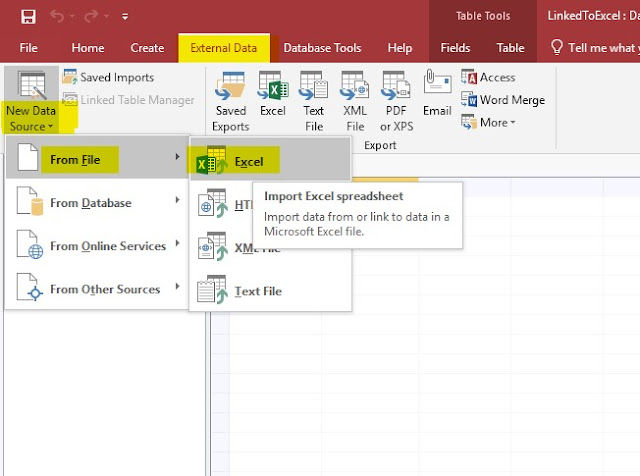Expand the From Online Services submenu
The width and height of the screenshot is (640, 476).
(97, 244)
